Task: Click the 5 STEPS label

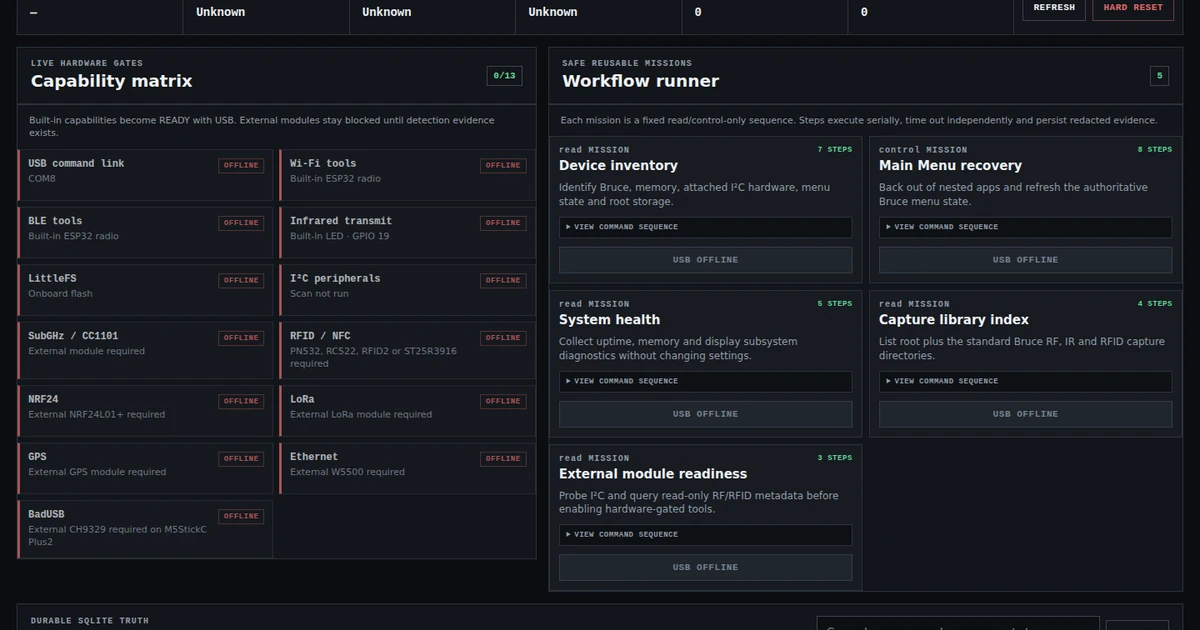Action: coord(834,304)
